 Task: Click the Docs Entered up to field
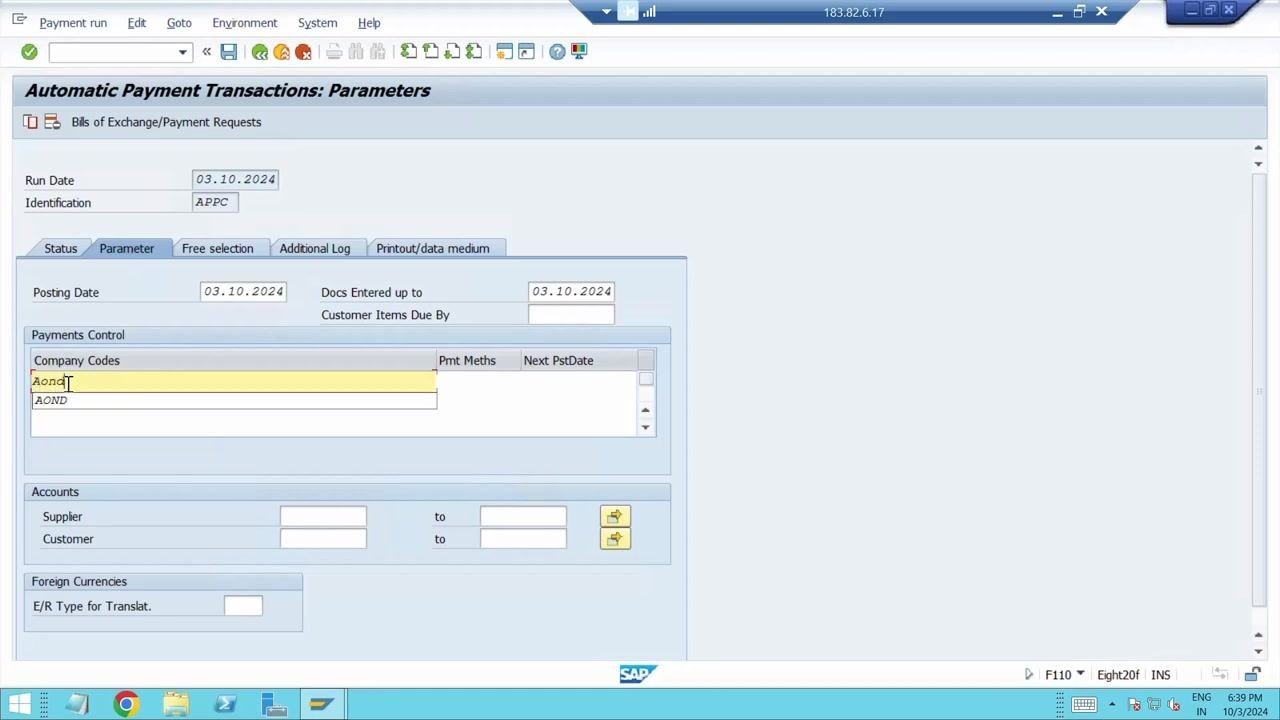[571, 292]
